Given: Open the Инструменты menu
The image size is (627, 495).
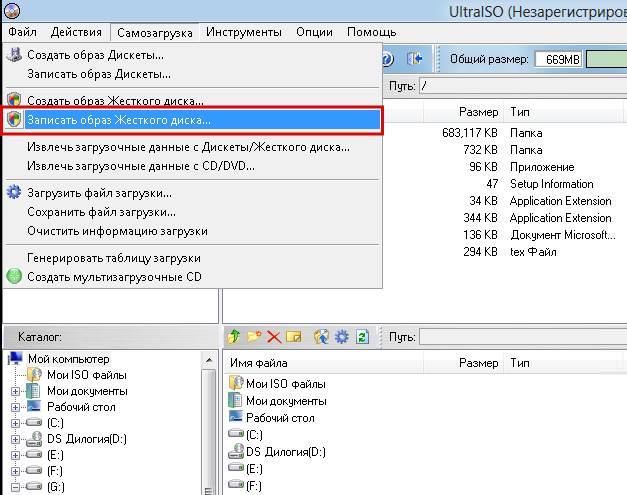Looking at the screenshot, I should 244,32.
